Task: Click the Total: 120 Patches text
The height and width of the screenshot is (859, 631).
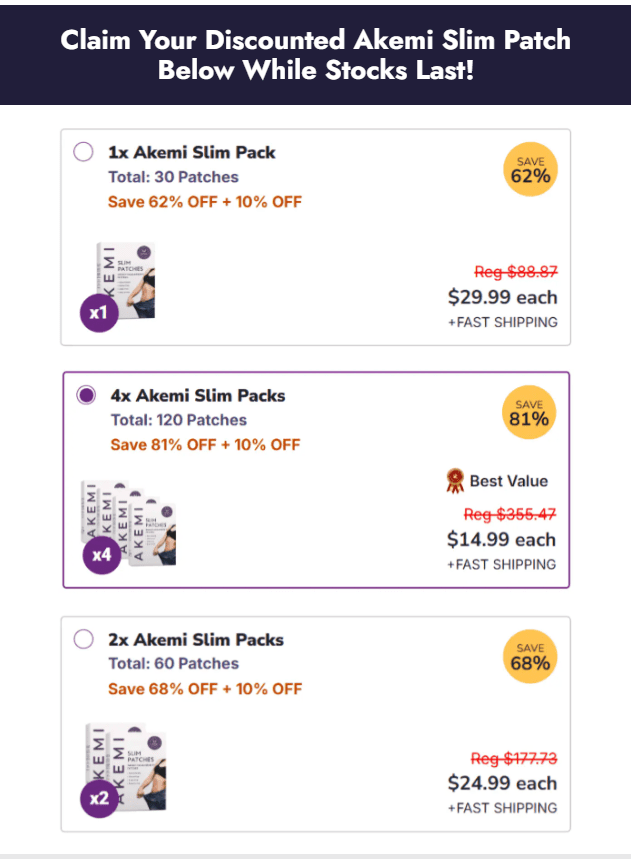Action: 179,420
